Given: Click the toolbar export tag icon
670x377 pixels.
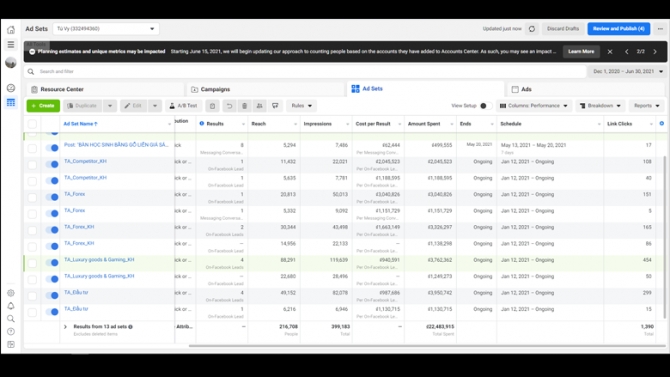Looking at the screenshot, I should click(275, 106).
